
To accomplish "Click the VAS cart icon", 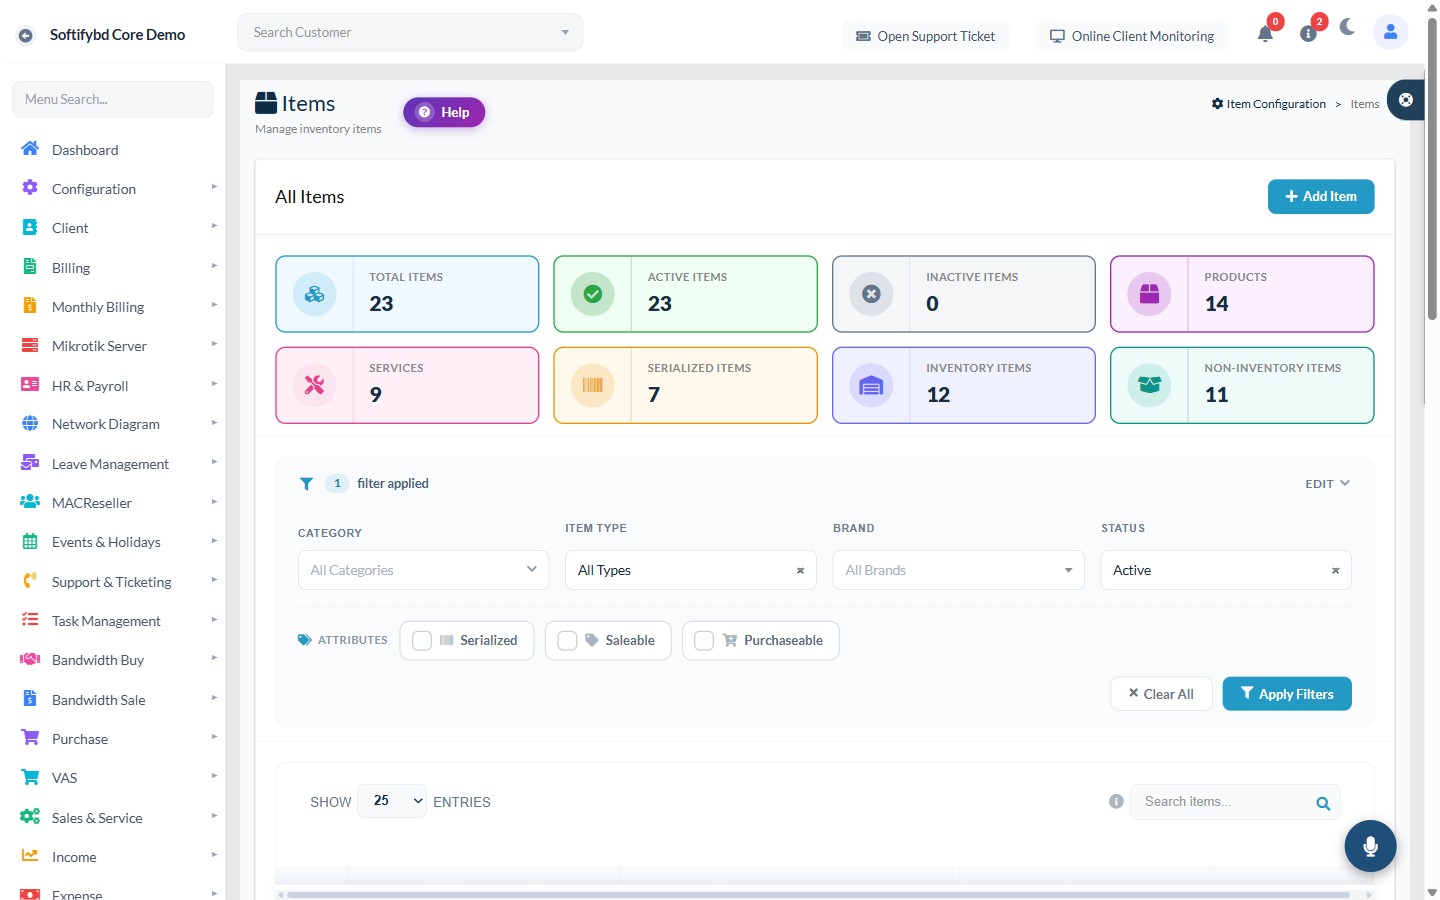I will 30,777.
